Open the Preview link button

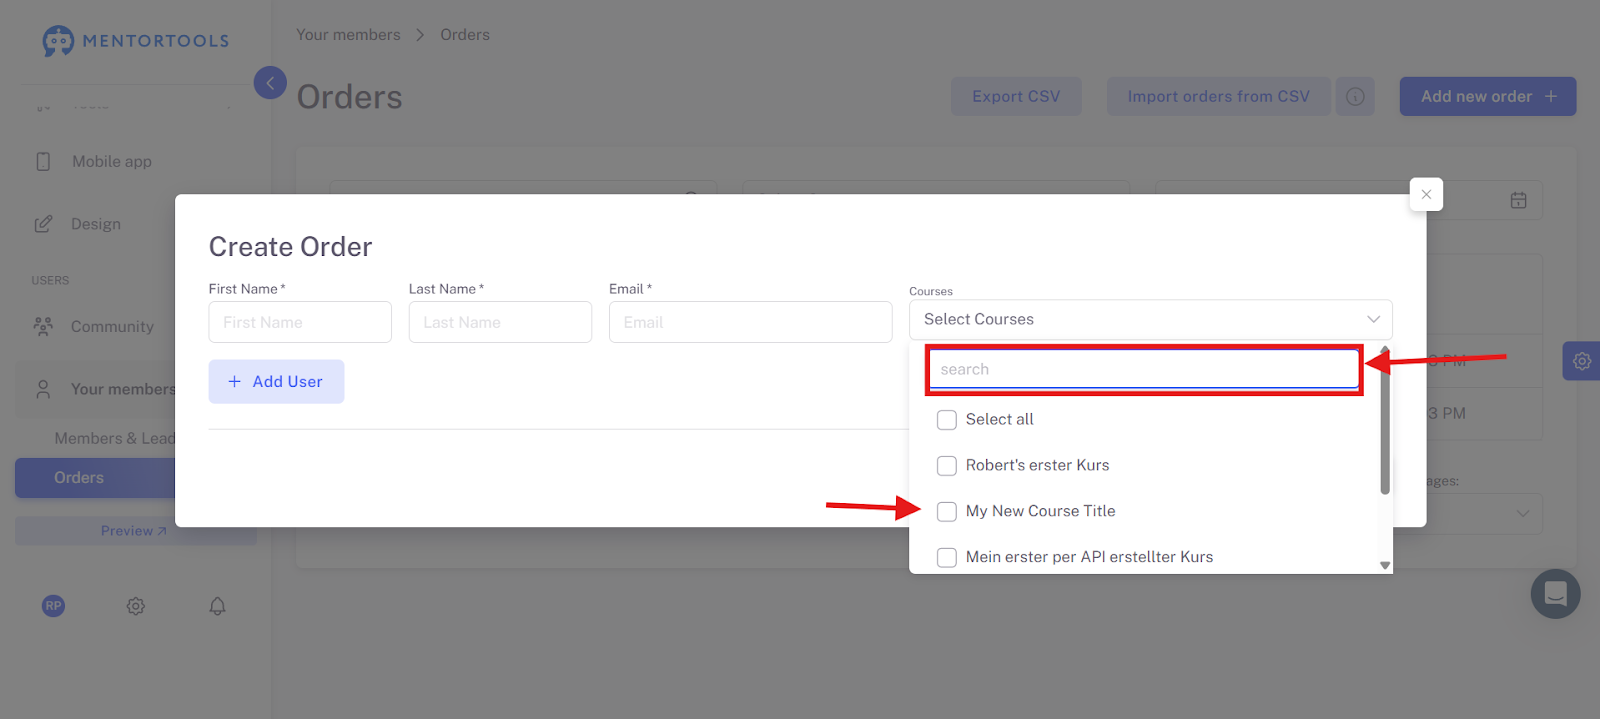(134, 531)
